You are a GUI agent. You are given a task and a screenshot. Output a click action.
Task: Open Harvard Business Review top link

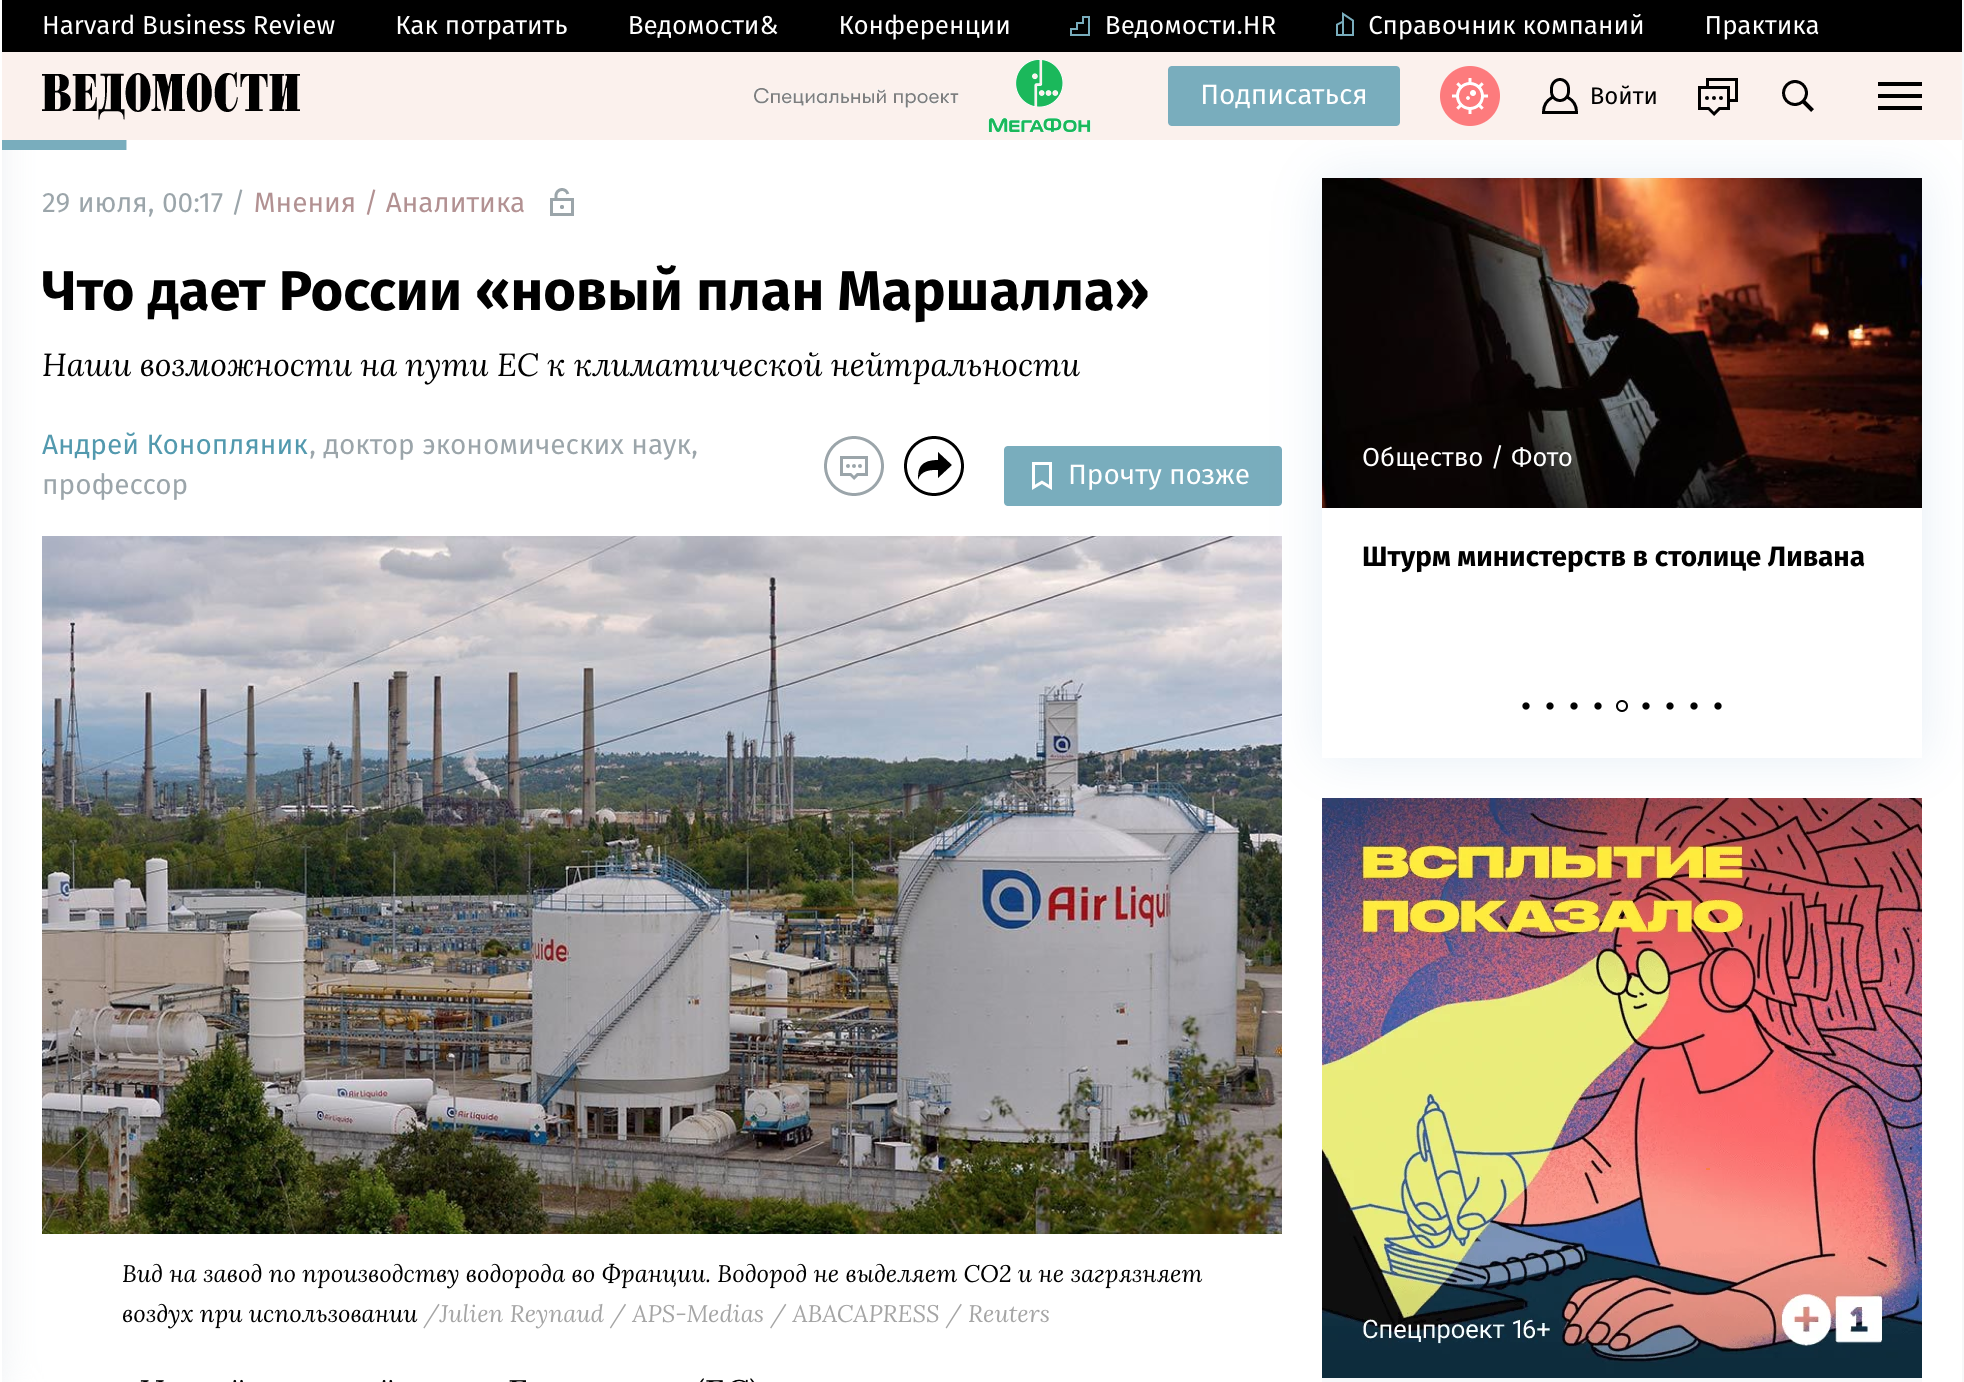click(188, 25)
